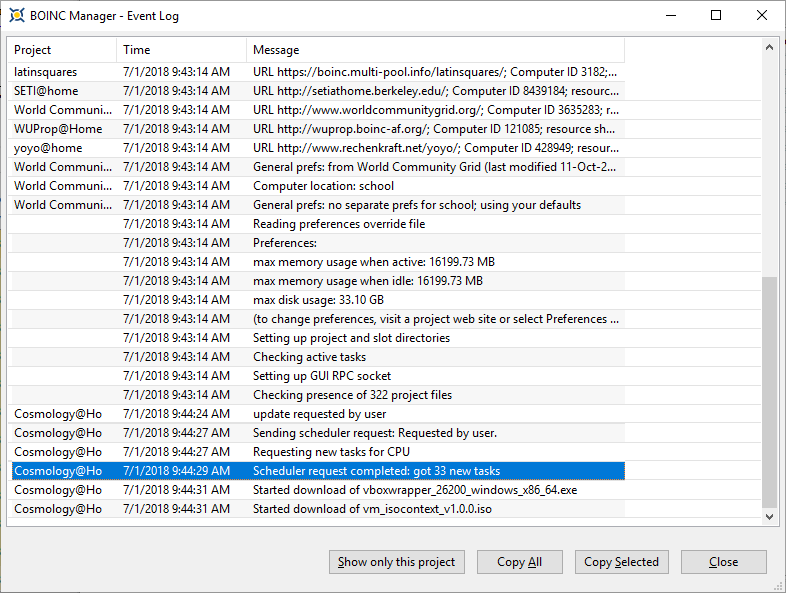Click the BOINC Manager title bar icon
This screenshot has height=593, width=786.
coord(17,16)
